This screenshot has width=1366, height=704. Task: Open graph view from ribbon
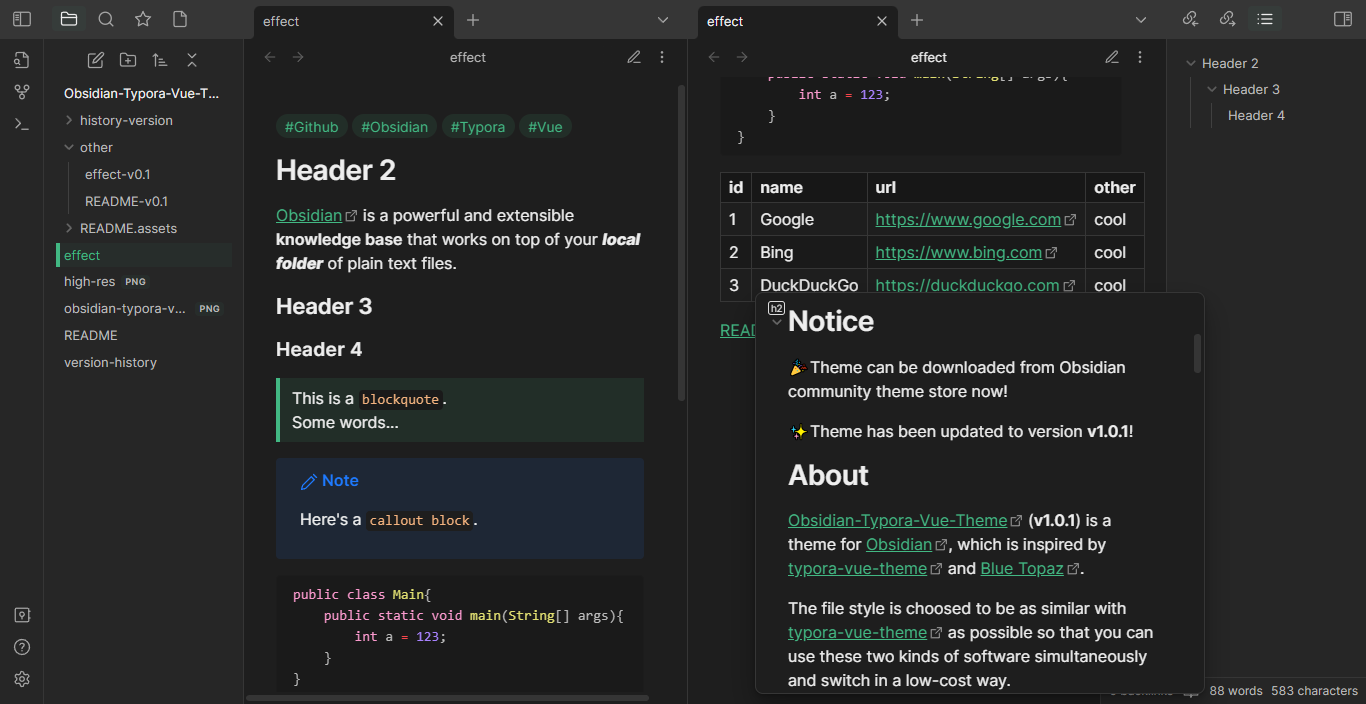point(22,92)
